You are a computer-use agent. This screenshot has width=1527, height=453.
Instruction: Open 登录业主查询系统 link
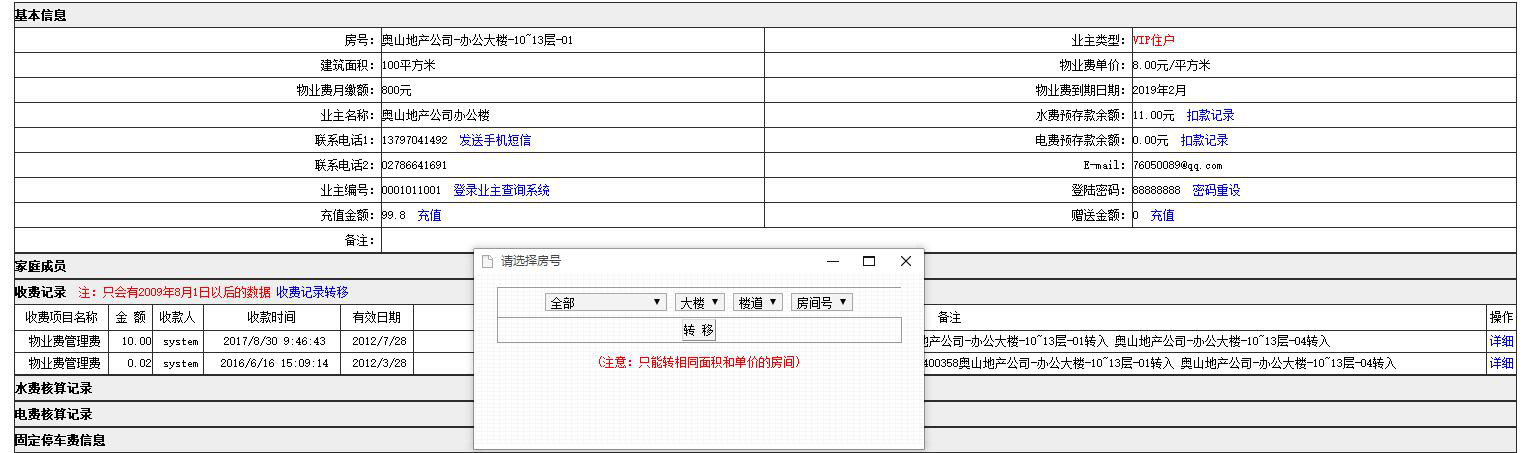501,190
